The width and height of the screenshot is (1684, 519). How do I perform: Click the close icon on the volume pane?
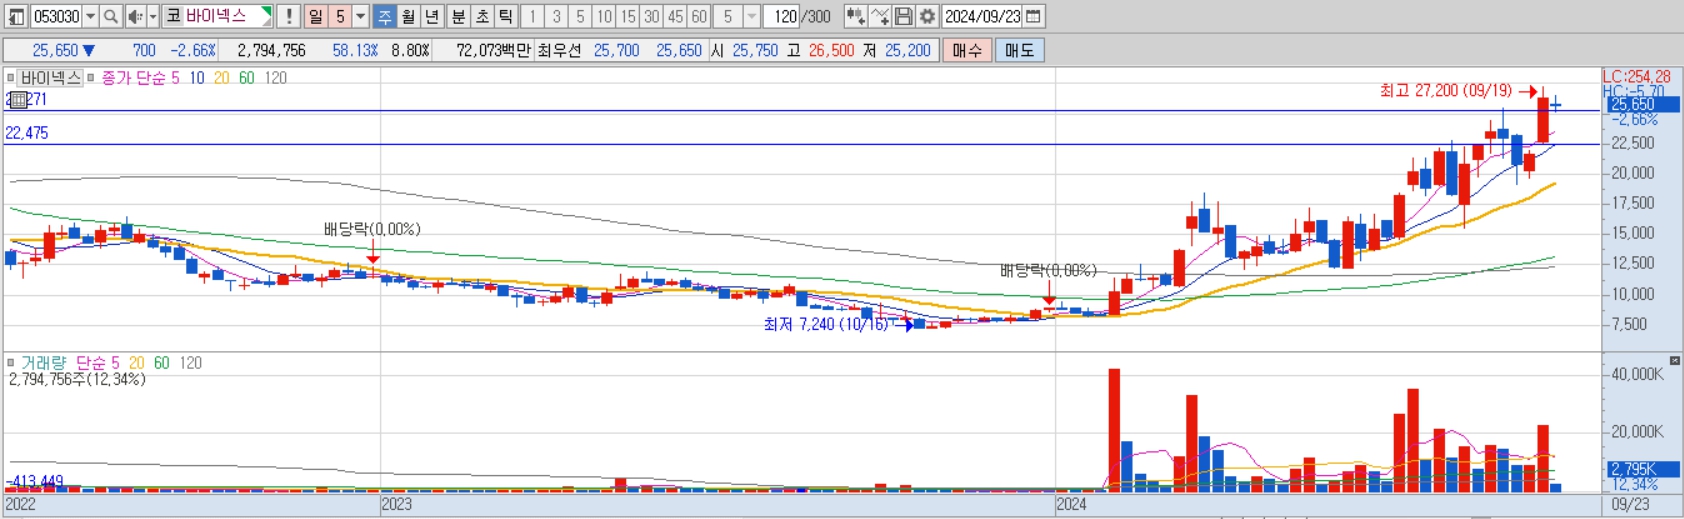pyautogui.click(x=1675, y=360)
